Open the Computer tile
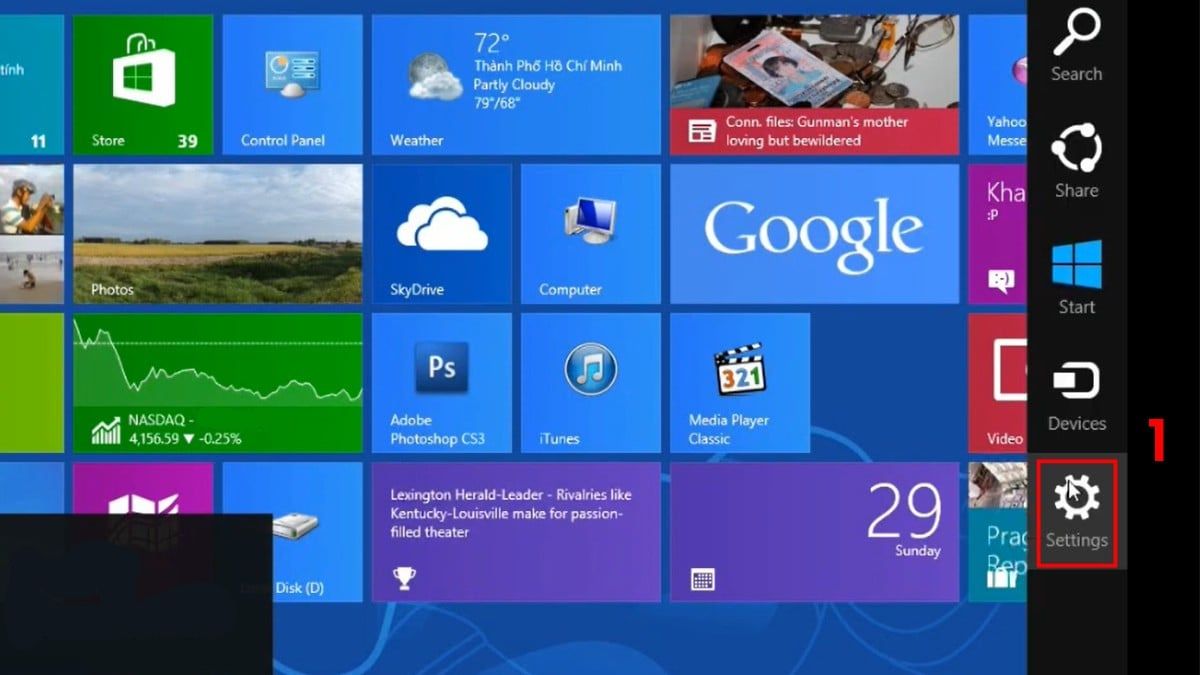Image resolution: width=1200 pixels, height=675 pixels. click(590, 233)
